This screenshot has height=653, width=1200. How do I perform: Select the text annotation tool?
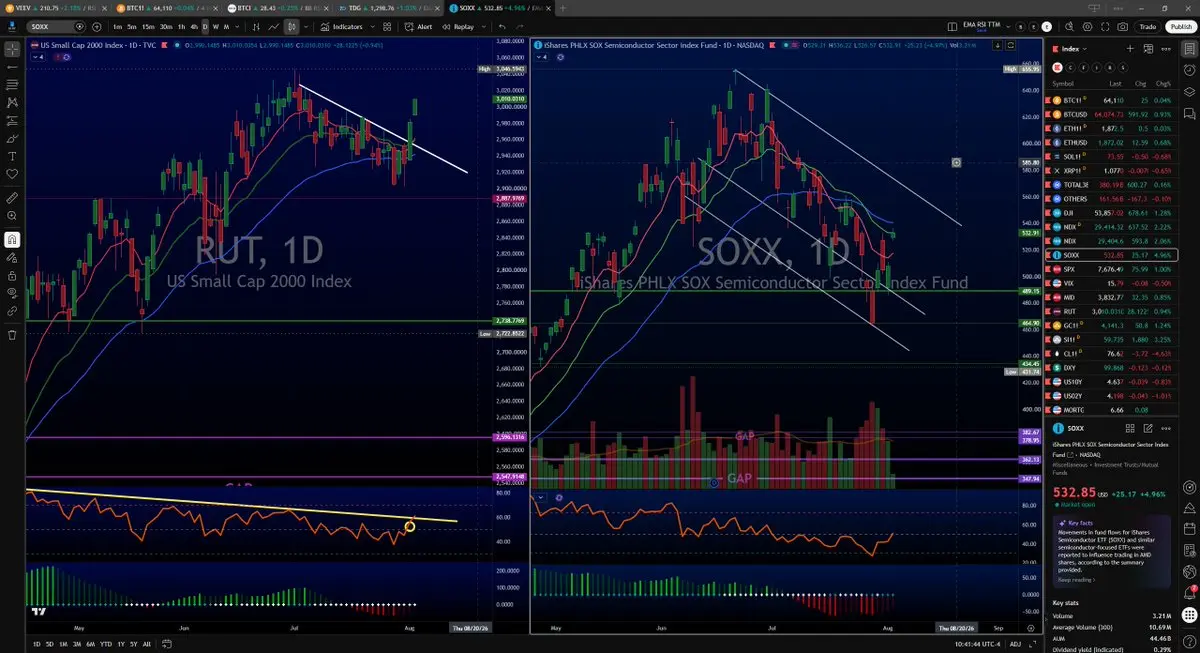pos(12,156)
